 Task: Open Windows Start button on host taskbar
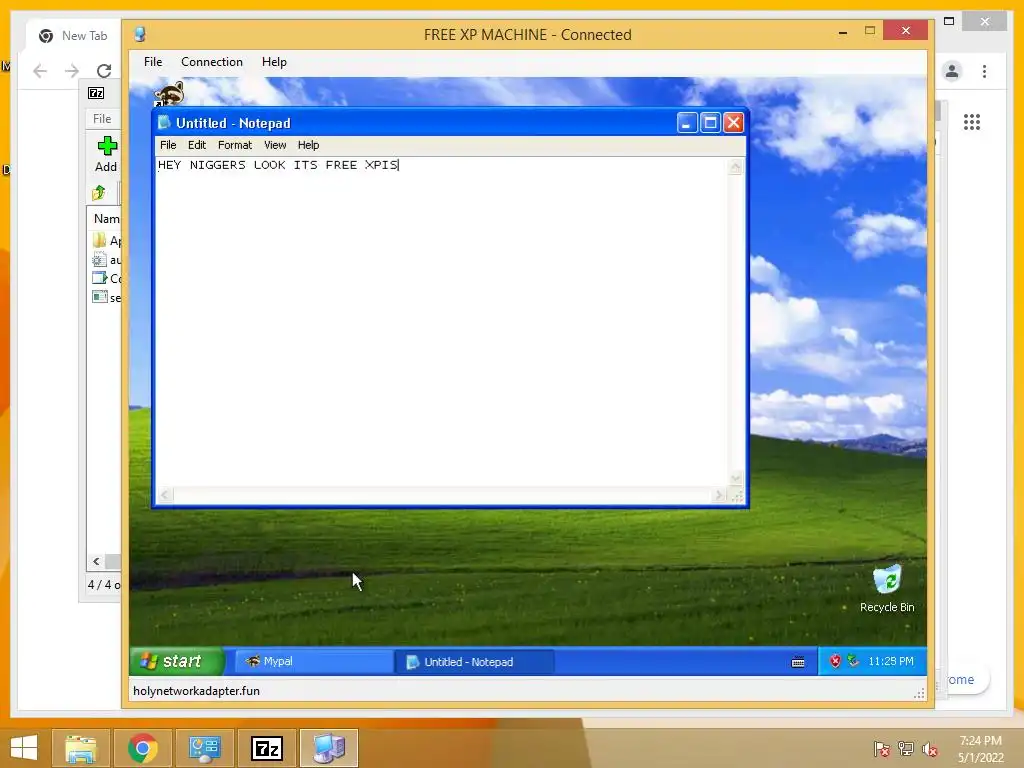click(24, 748)
